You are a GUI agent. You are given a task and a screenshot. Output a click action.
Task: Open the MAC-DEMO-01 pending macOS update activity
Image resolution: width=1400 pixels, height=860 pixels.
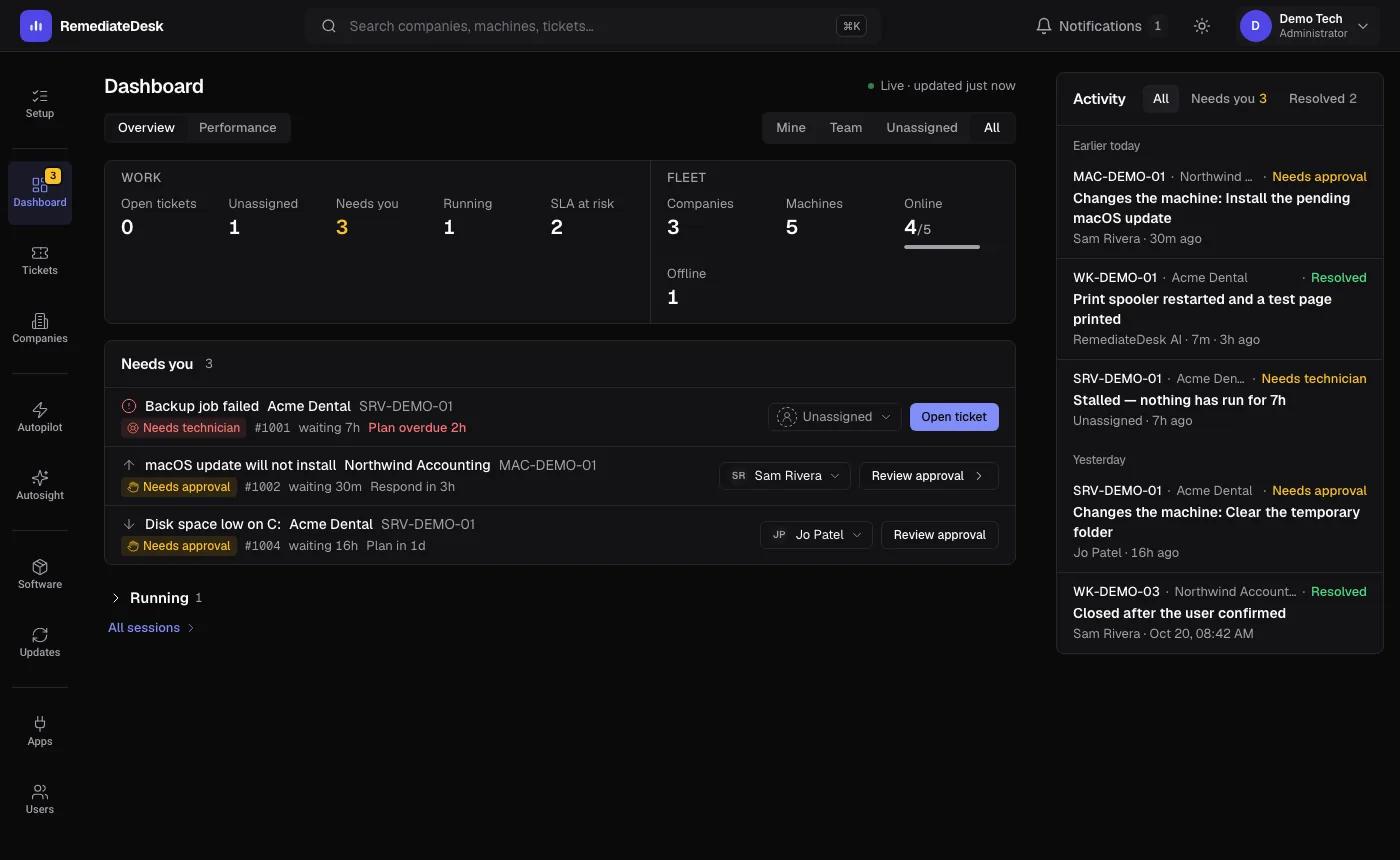coord(1220,208)
